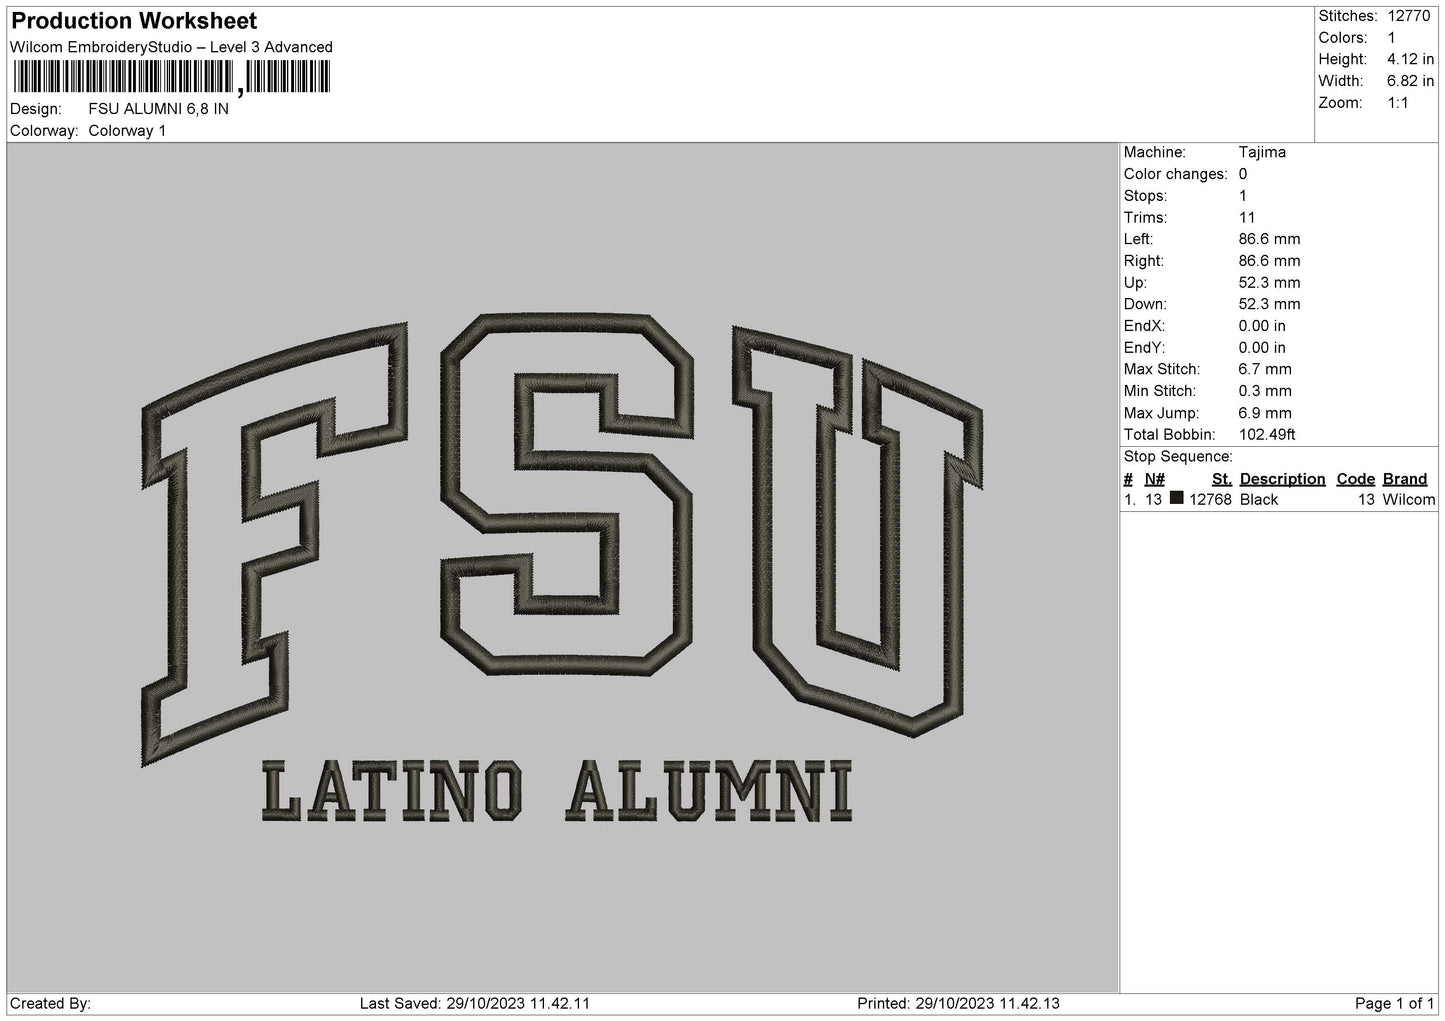Click the EndX value '0.00 in'

coord(1262,326)
